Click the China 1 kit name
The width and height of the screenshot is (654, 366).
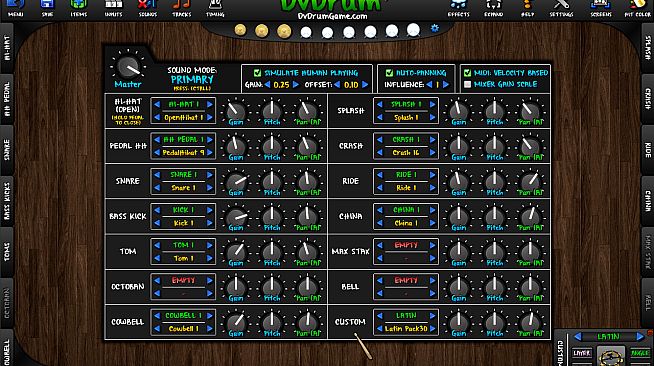click(406, 210)
